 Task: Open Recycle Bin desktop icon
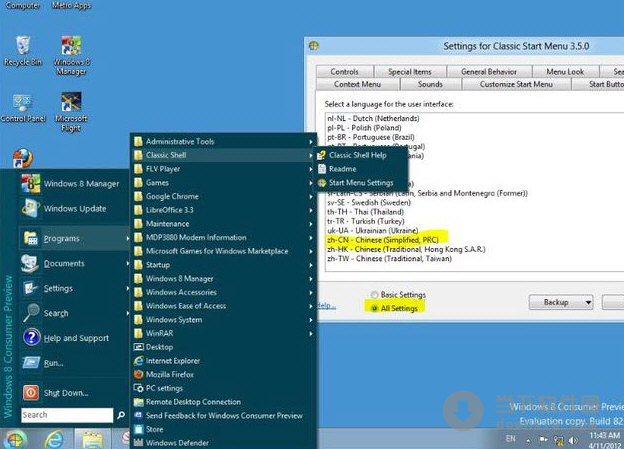tap(23, 50)
